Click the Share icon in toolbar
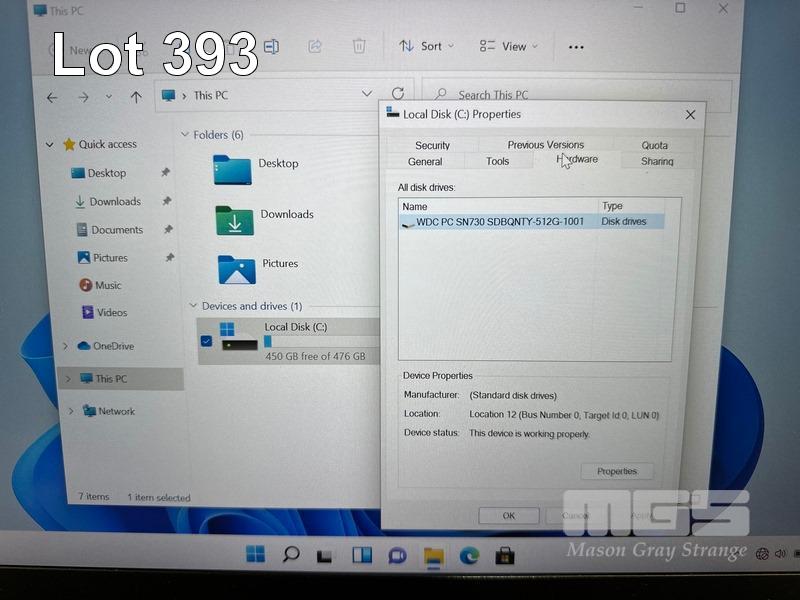Screen dimensions: 800x600 point(315,46)
